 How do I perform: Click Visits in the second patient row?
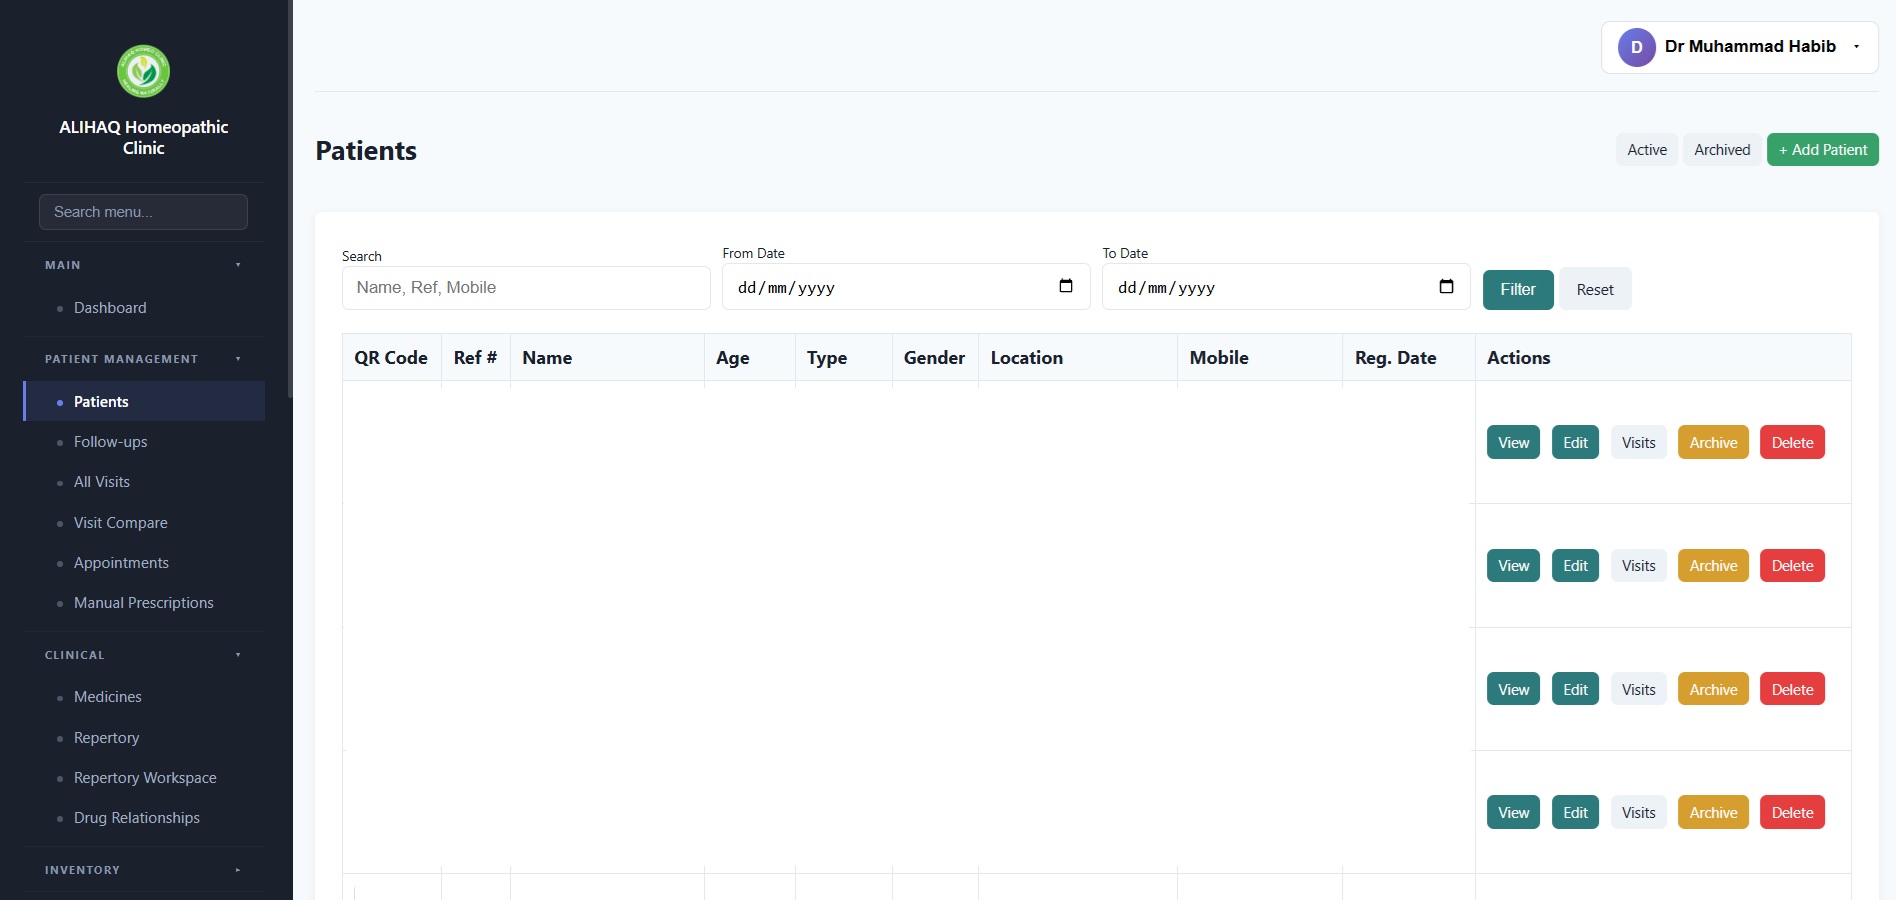pyautogui.click(x=1638, y=566)
